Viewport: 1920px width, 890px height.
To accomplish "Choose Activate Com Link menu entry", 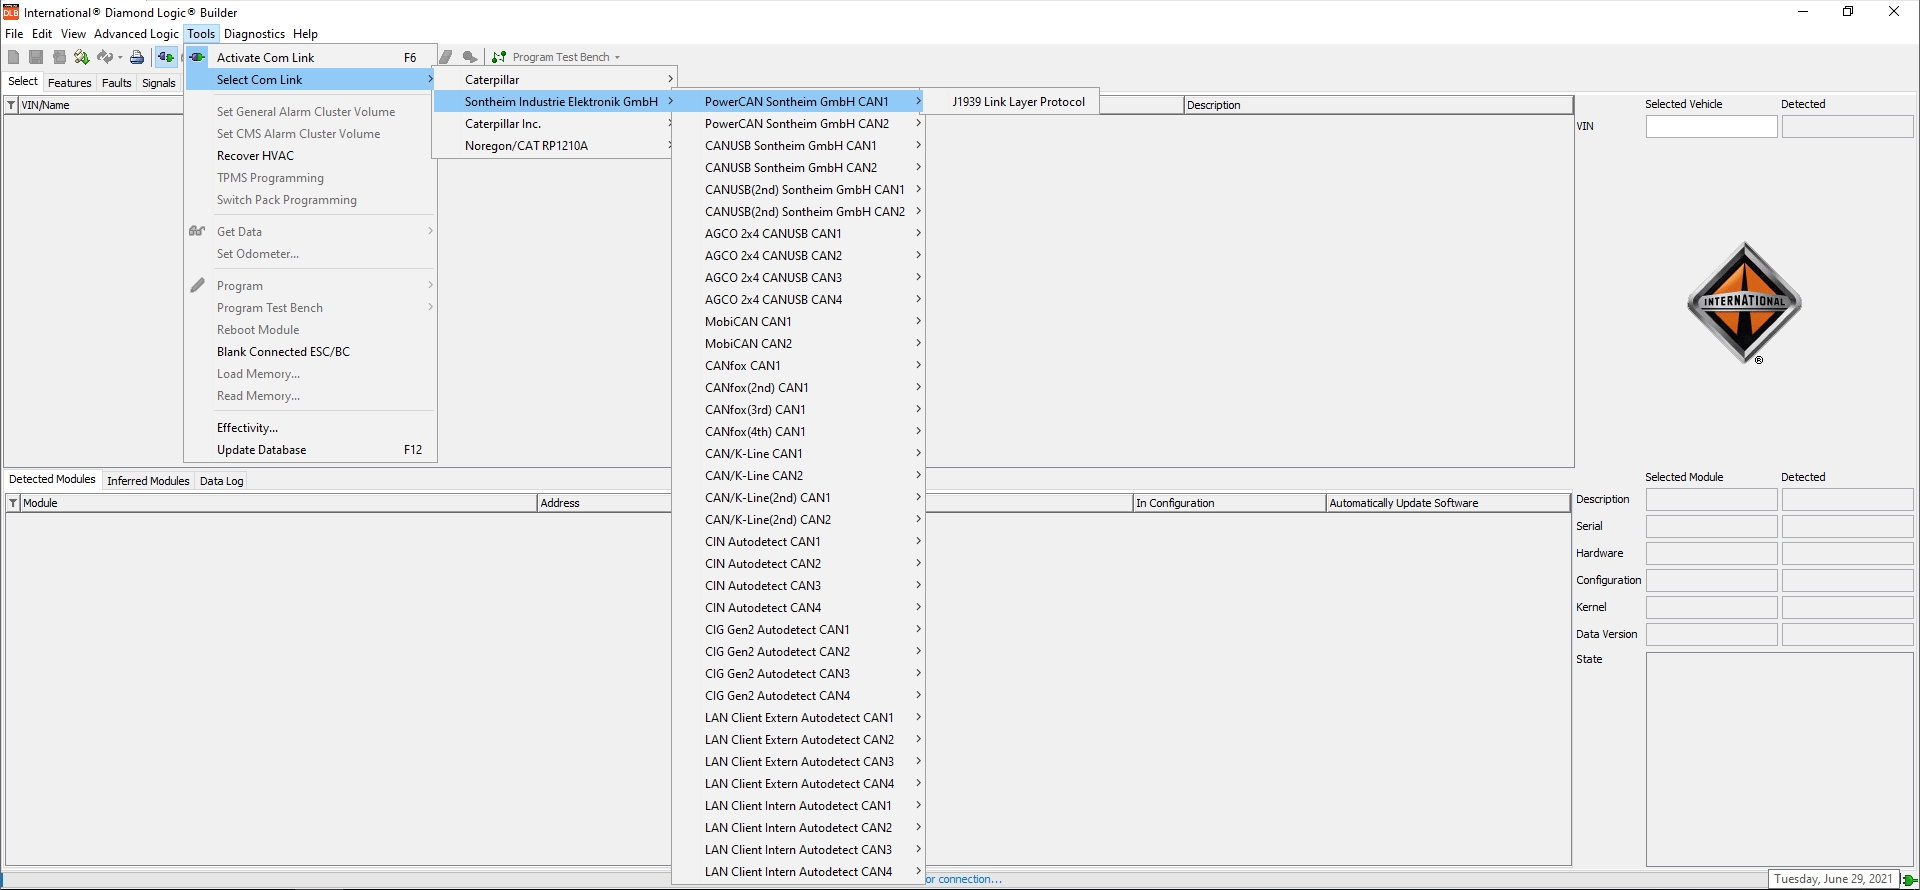I will (311, 58).
